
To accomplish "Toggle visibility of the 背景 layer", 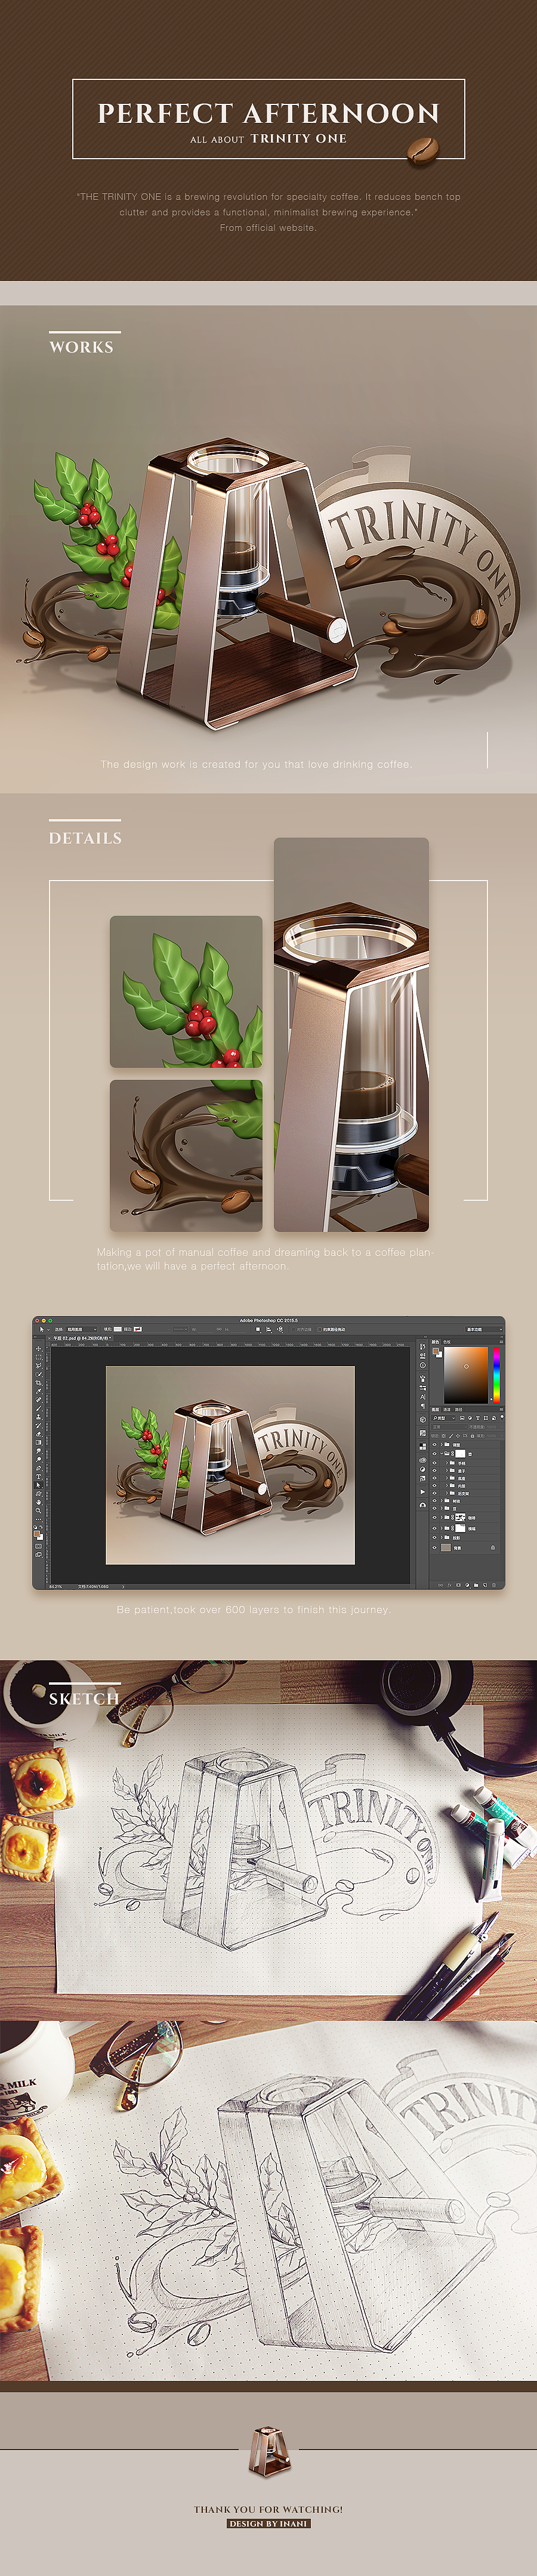I will [x=435, y=1548].
